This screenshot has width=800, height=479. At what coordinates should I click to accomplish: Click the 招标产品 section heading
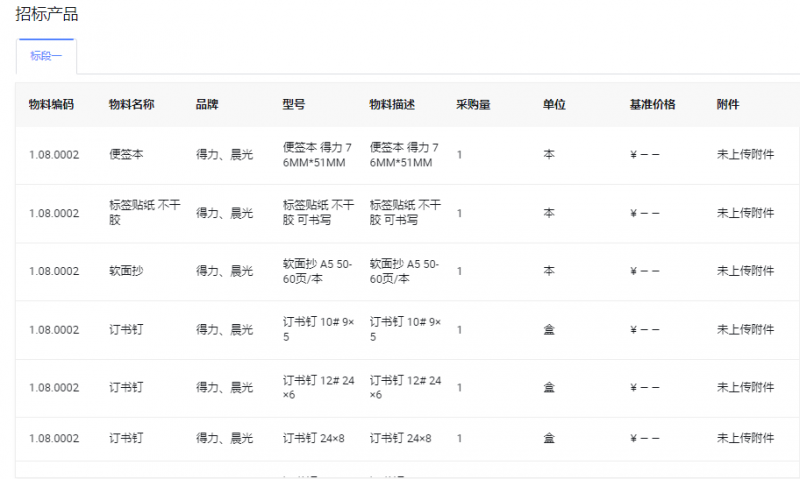point(47,14)
